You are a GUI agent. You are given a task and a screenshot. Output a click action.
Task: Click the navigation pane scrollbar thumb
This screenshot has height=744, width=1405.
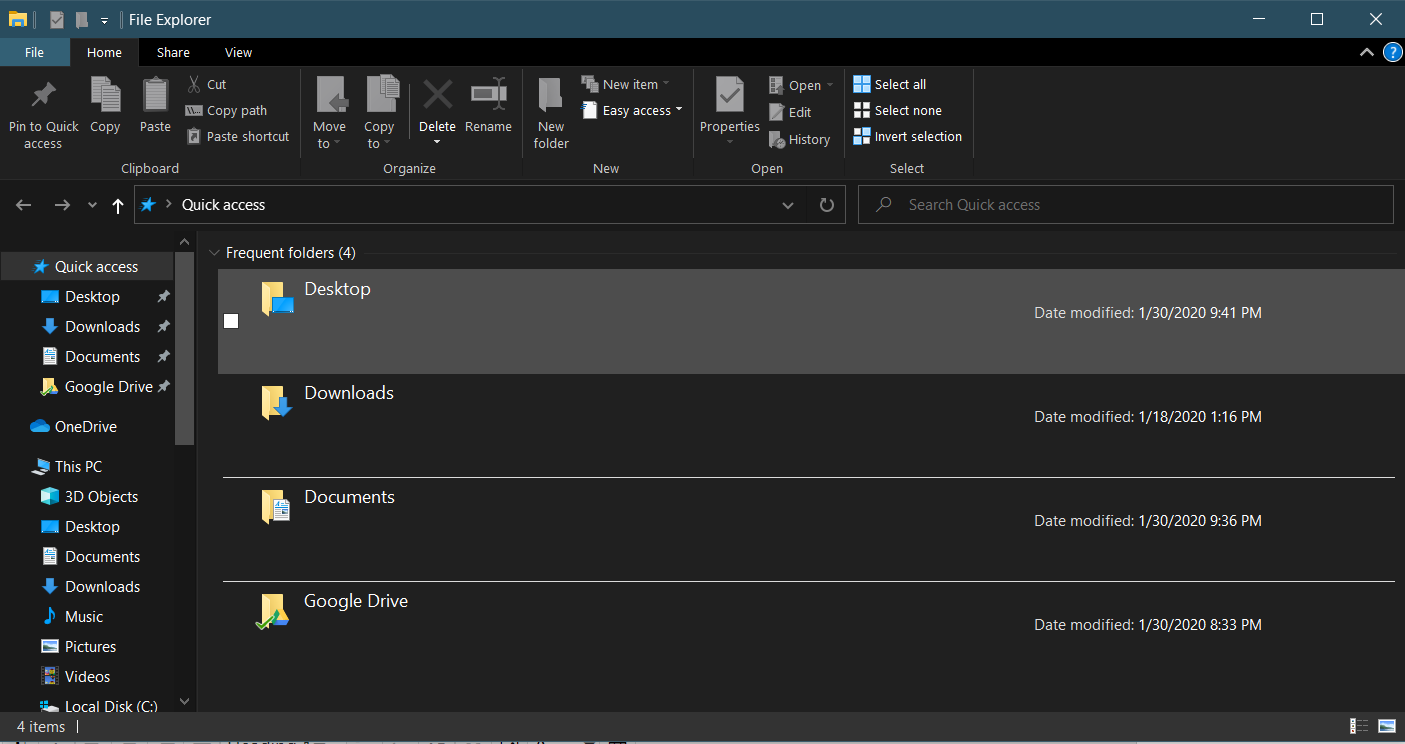(184, 347)
